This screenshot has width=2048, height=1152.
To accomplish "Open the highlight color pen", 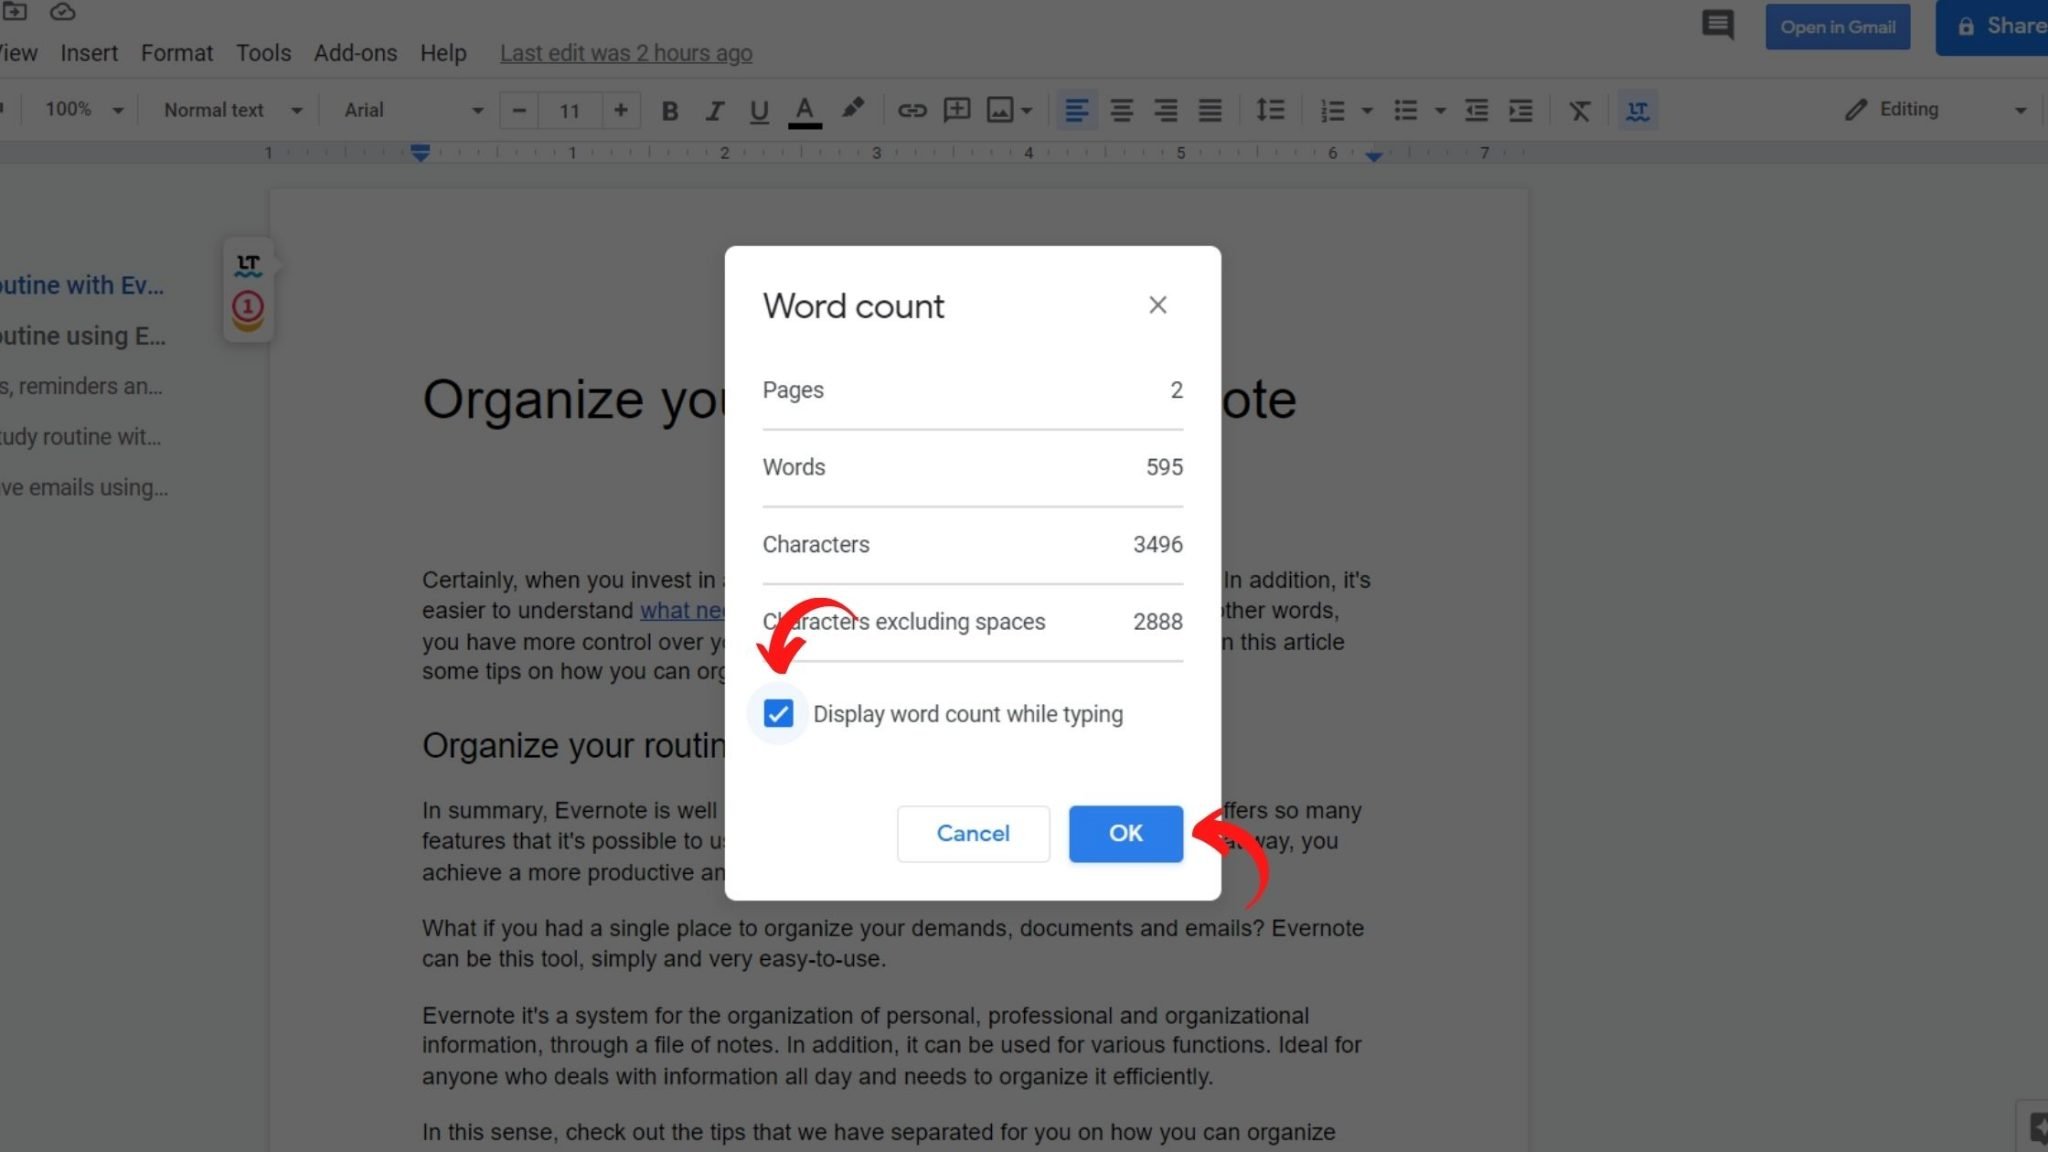I will tap(852, 109).
